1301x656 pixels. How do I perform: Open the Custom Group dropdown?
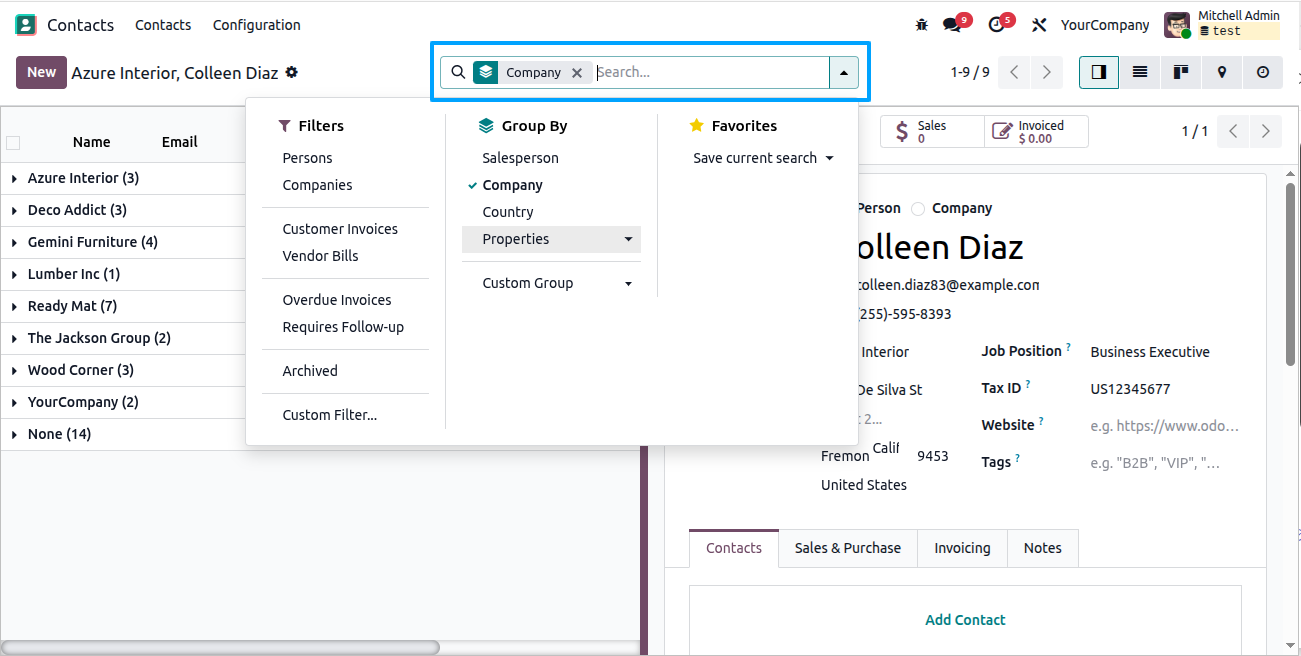(x=551, y=283)
